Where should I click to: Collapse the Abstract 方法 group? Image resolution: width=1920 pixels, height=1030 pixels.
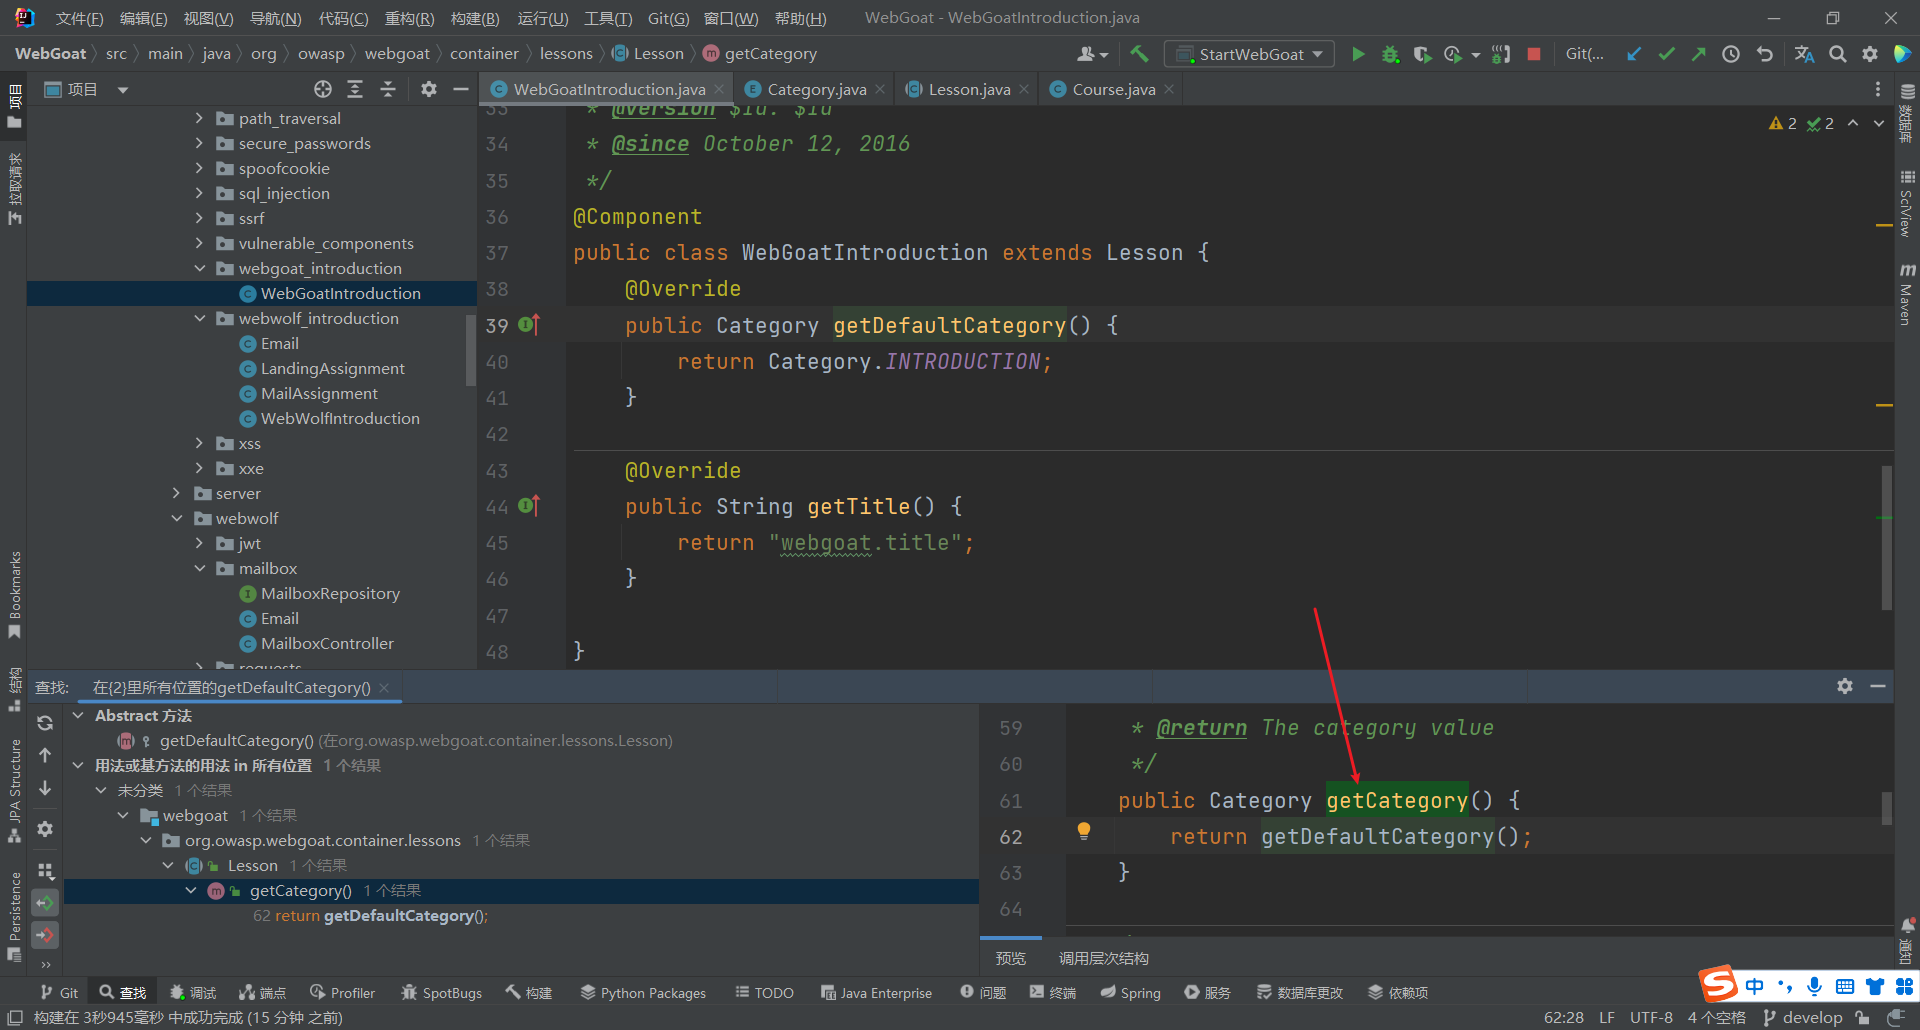pos(78,715)
